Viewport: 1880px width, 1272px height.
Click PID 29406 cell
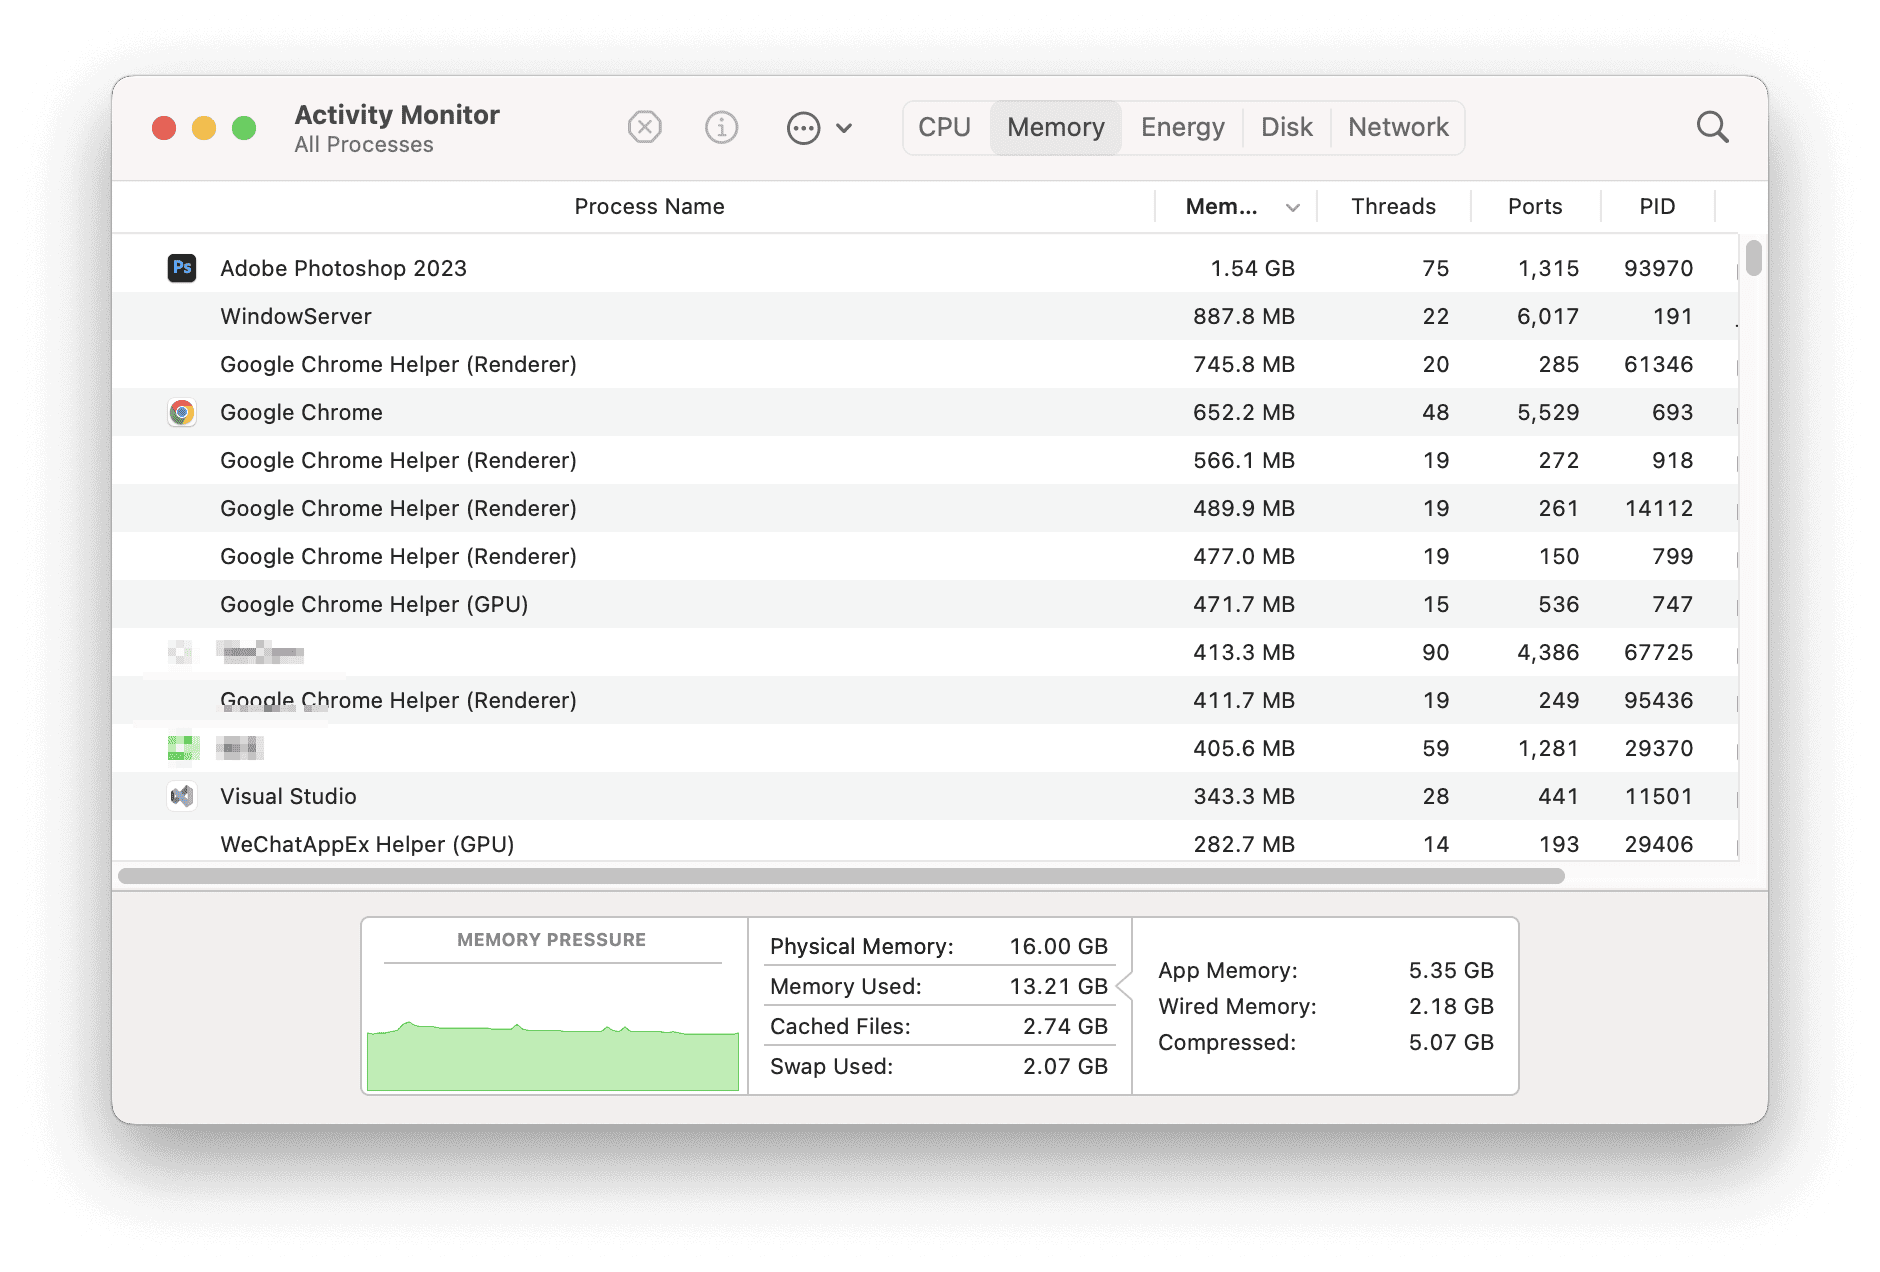point(1658,844)
